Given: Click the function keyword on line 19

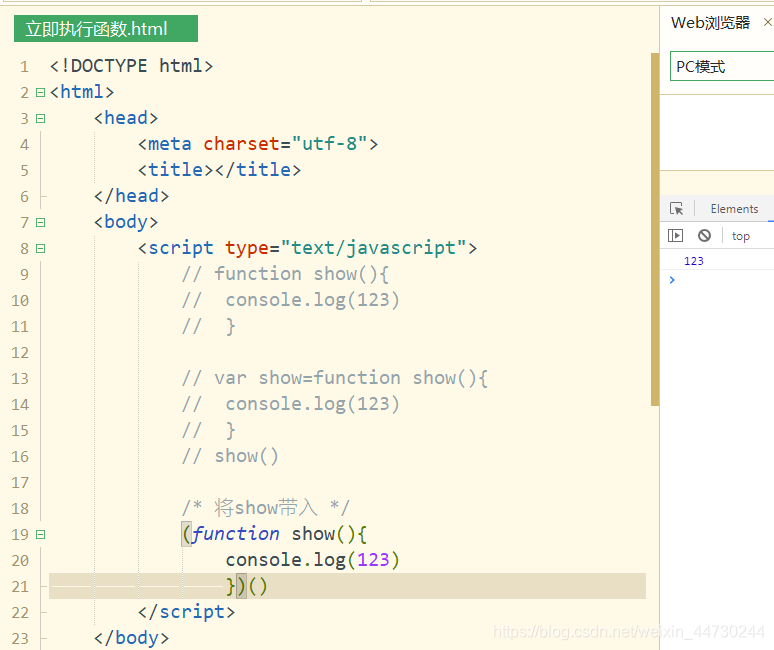Looking at the screenshot, I should pos(235,534).
